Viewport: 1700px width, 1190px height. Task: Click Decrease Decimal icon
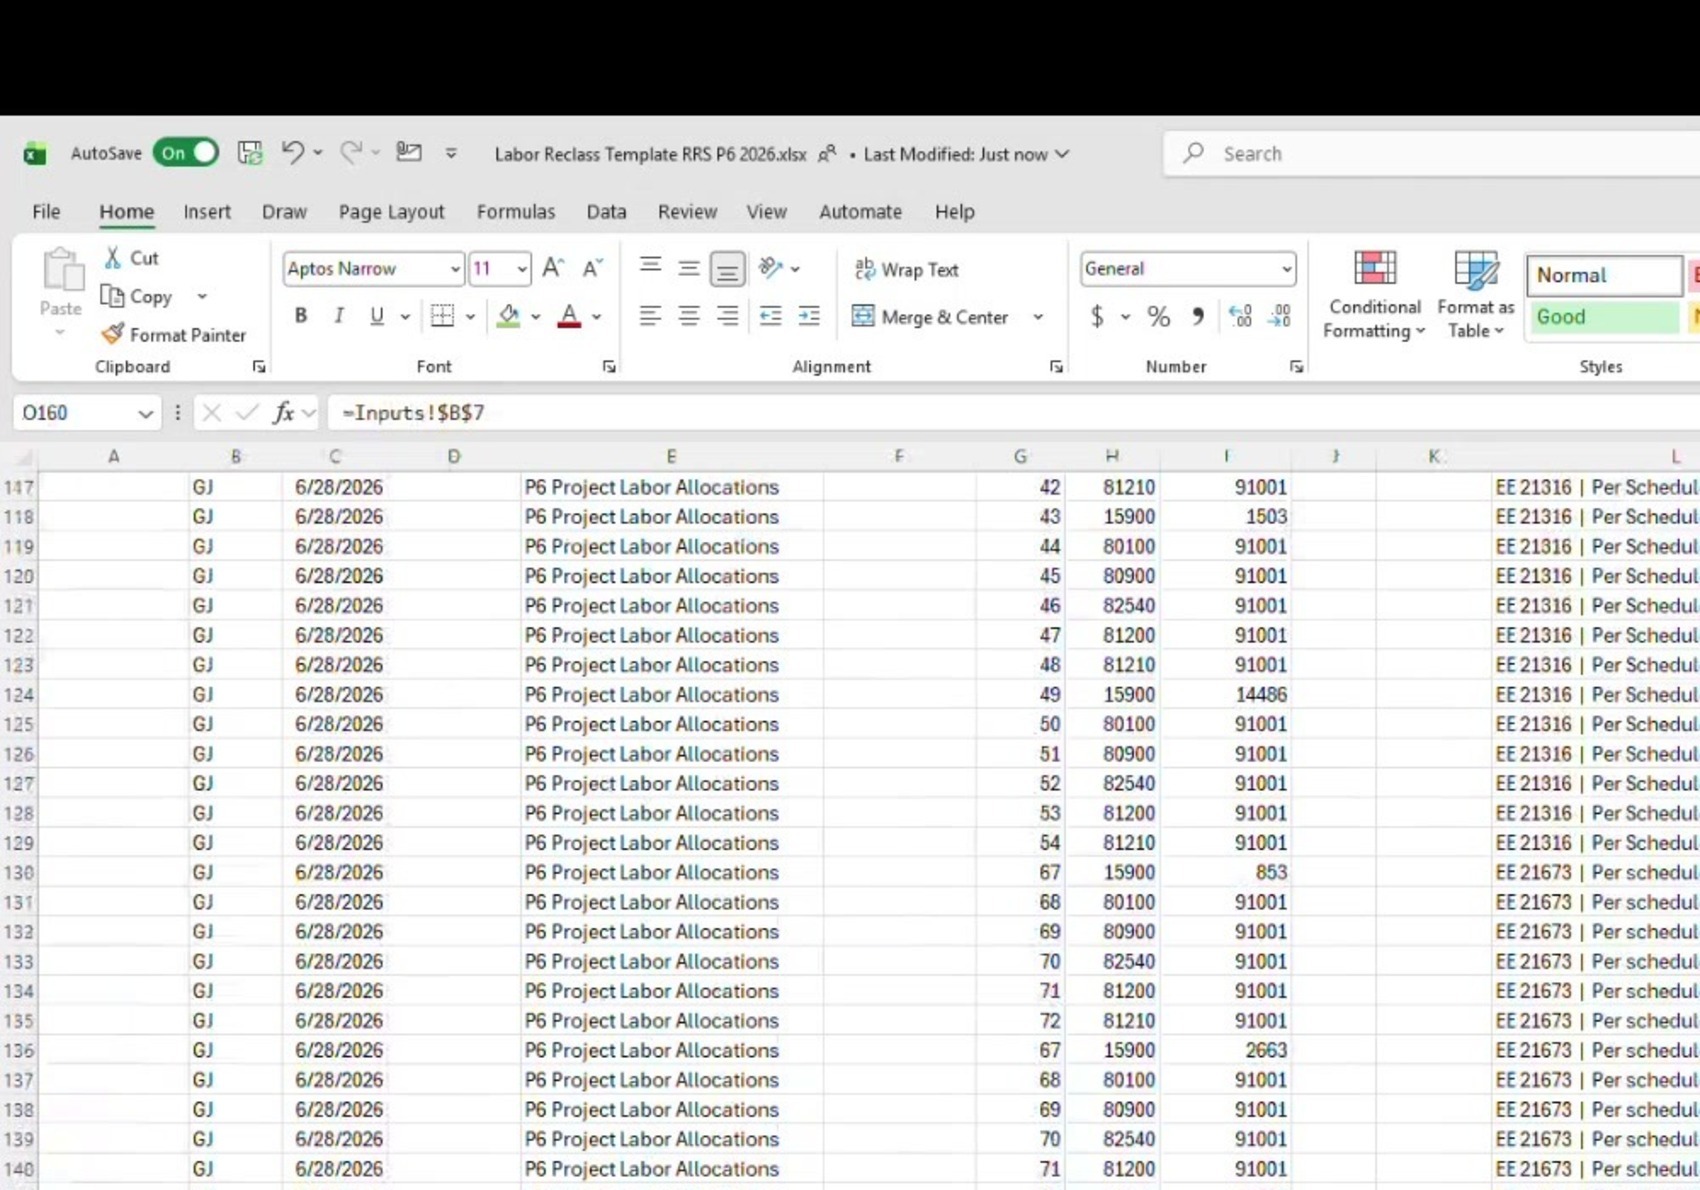click(x=1279, y=317)
